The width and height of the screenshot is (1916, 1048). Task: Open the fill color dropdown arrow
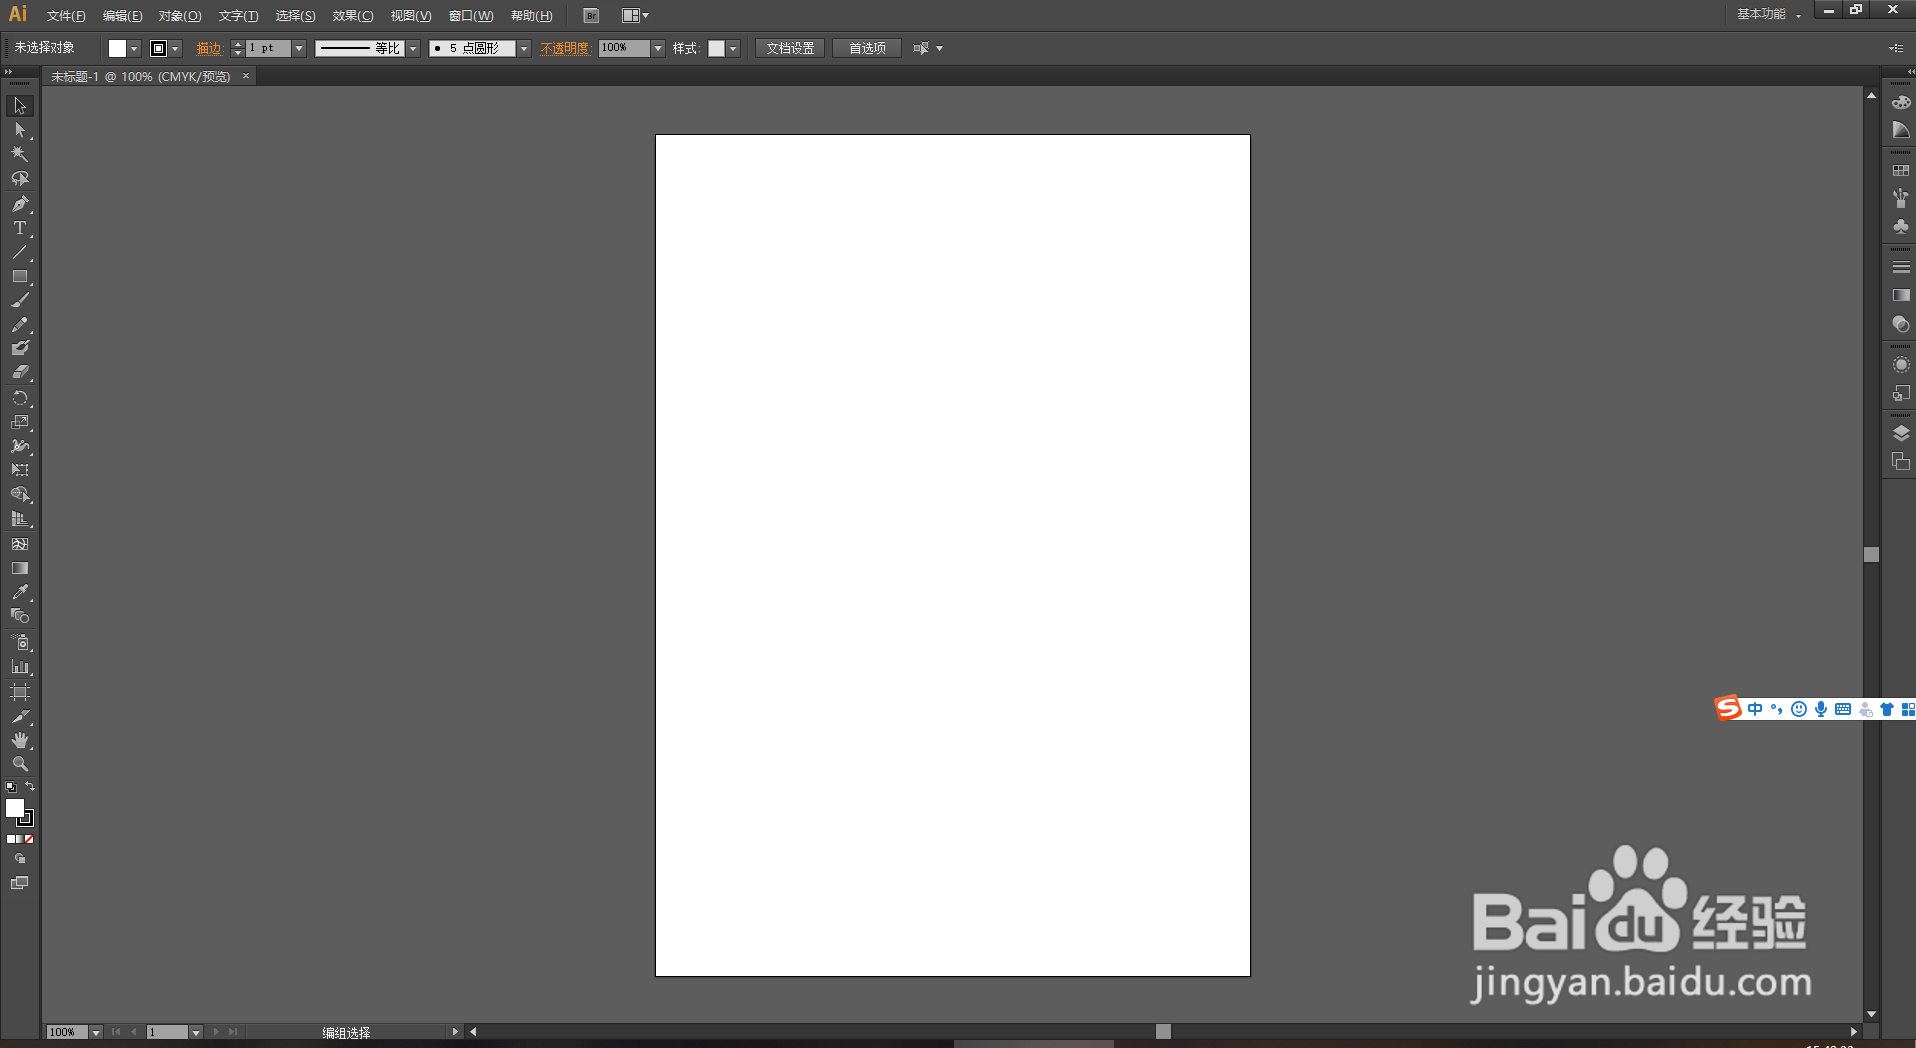(x=134, y=48)
